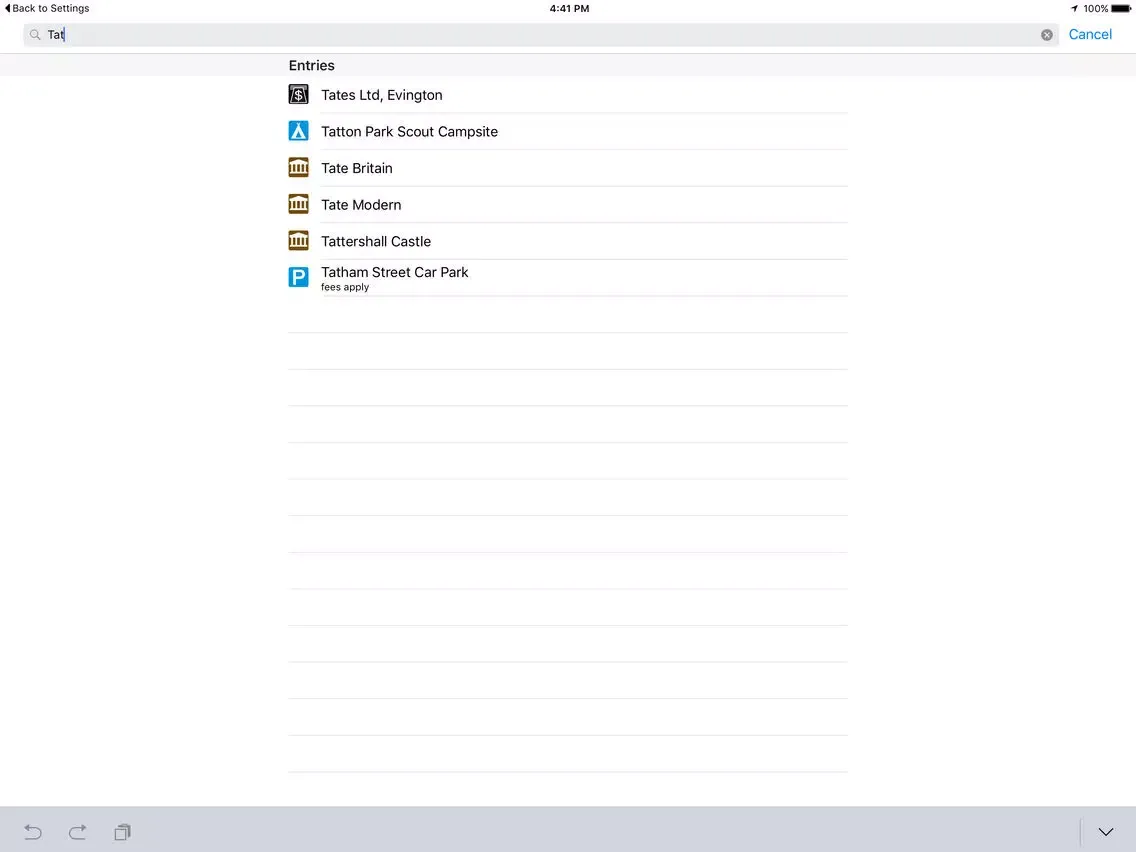Cancel the search
1136x852 pixels.
[x=1090, y=34]
